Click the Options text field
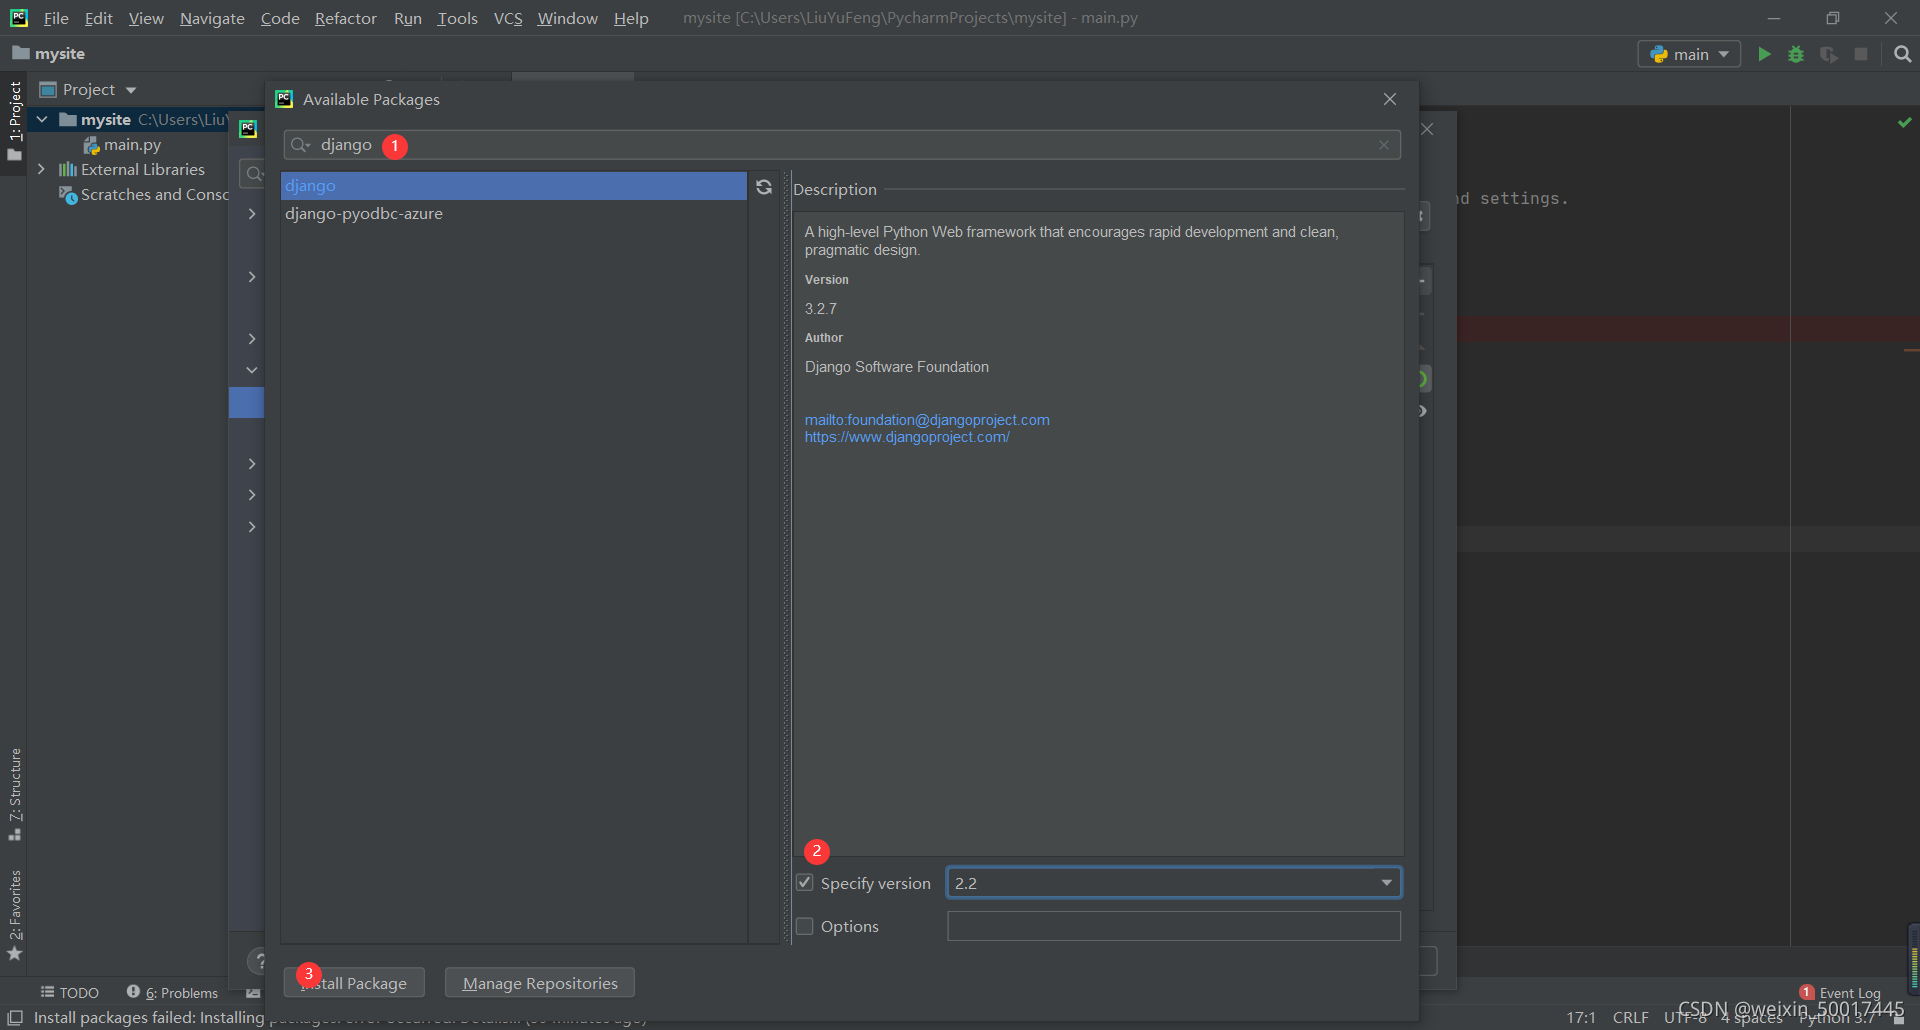This screenshot has width=1920, height=1030. (x=1174, y=926)
